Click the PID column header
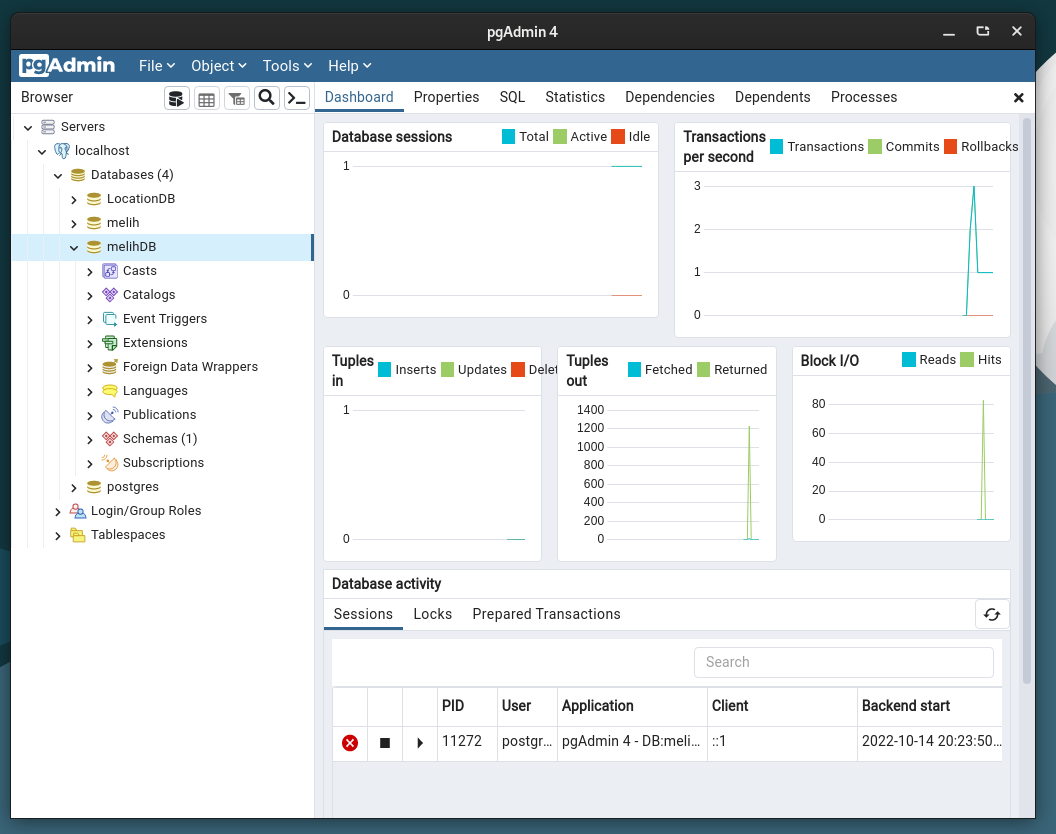 click(x=467, y=706)
